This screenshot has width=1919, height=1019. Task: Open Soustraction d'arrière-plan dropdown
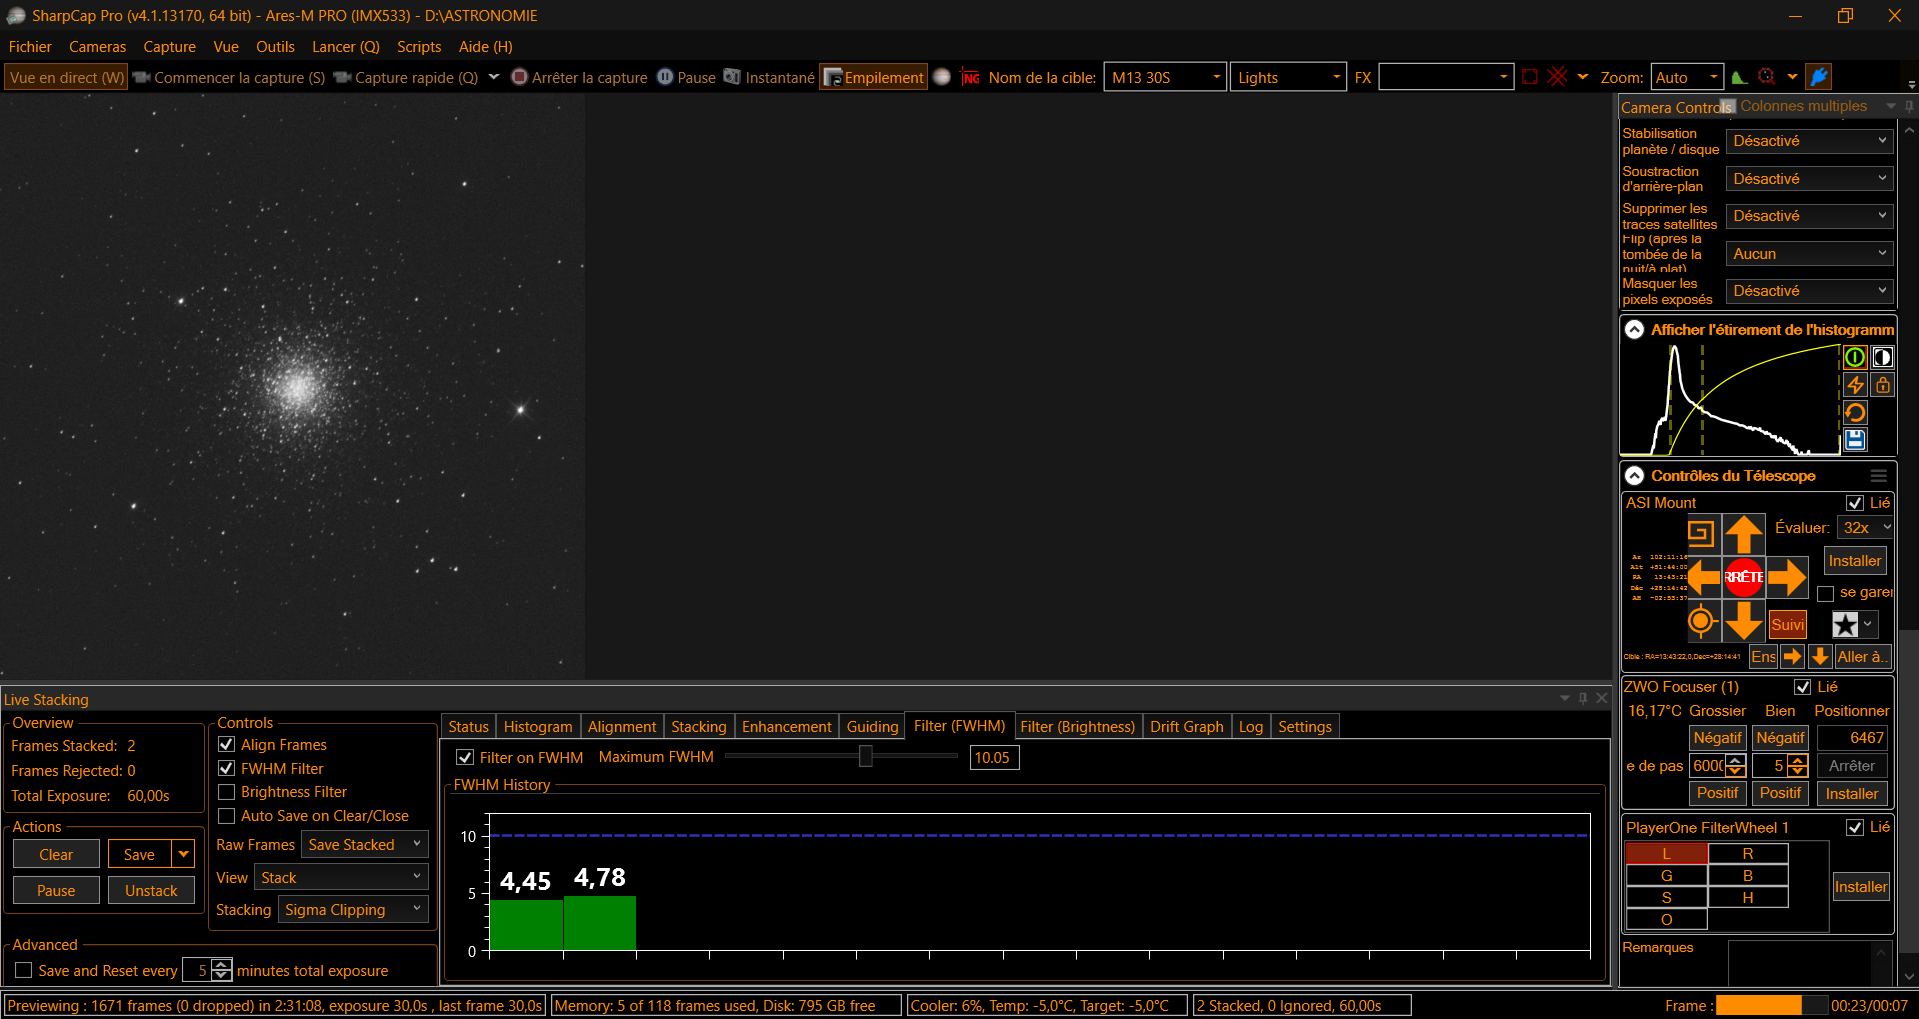click(1810, 179)
